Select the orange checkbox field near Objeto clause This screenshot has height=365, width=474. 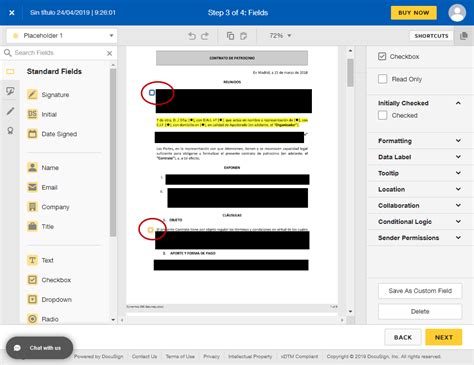click(x=150, y=230)
